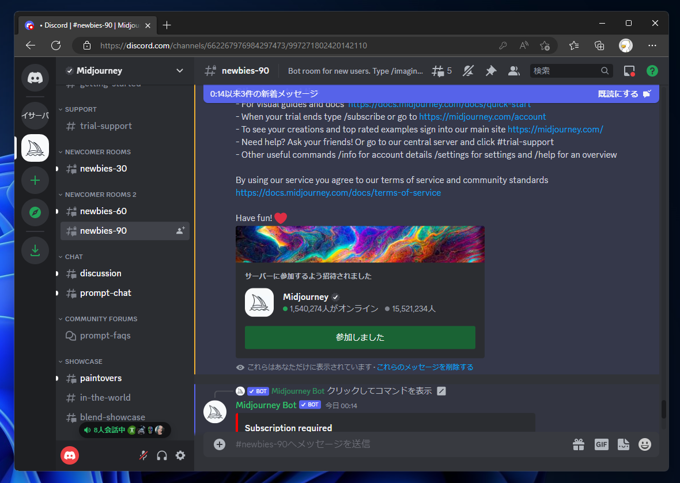Open the prompt-faqs forum
Screen dimensions: 680x483
point(125,336)
